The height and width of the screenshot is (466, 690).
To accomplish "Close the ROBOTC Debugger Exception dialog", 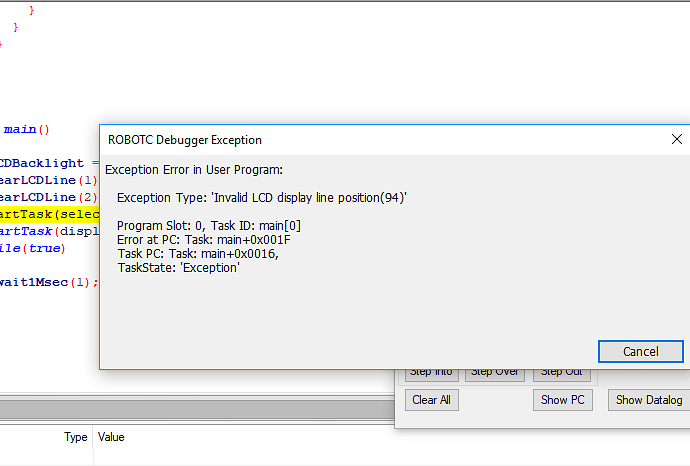I will pyautogui.click(x=676, y=139).
